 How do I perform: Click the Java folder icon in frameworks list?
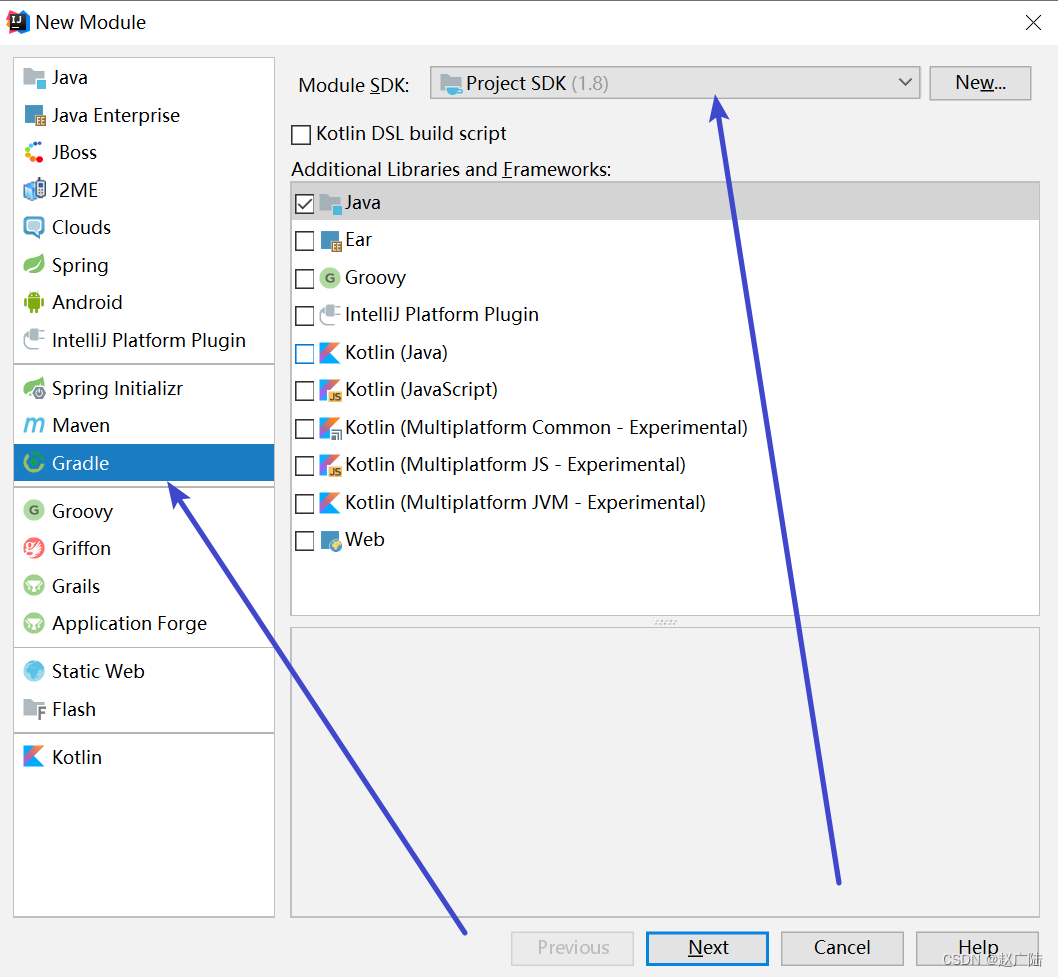(331, 204)
